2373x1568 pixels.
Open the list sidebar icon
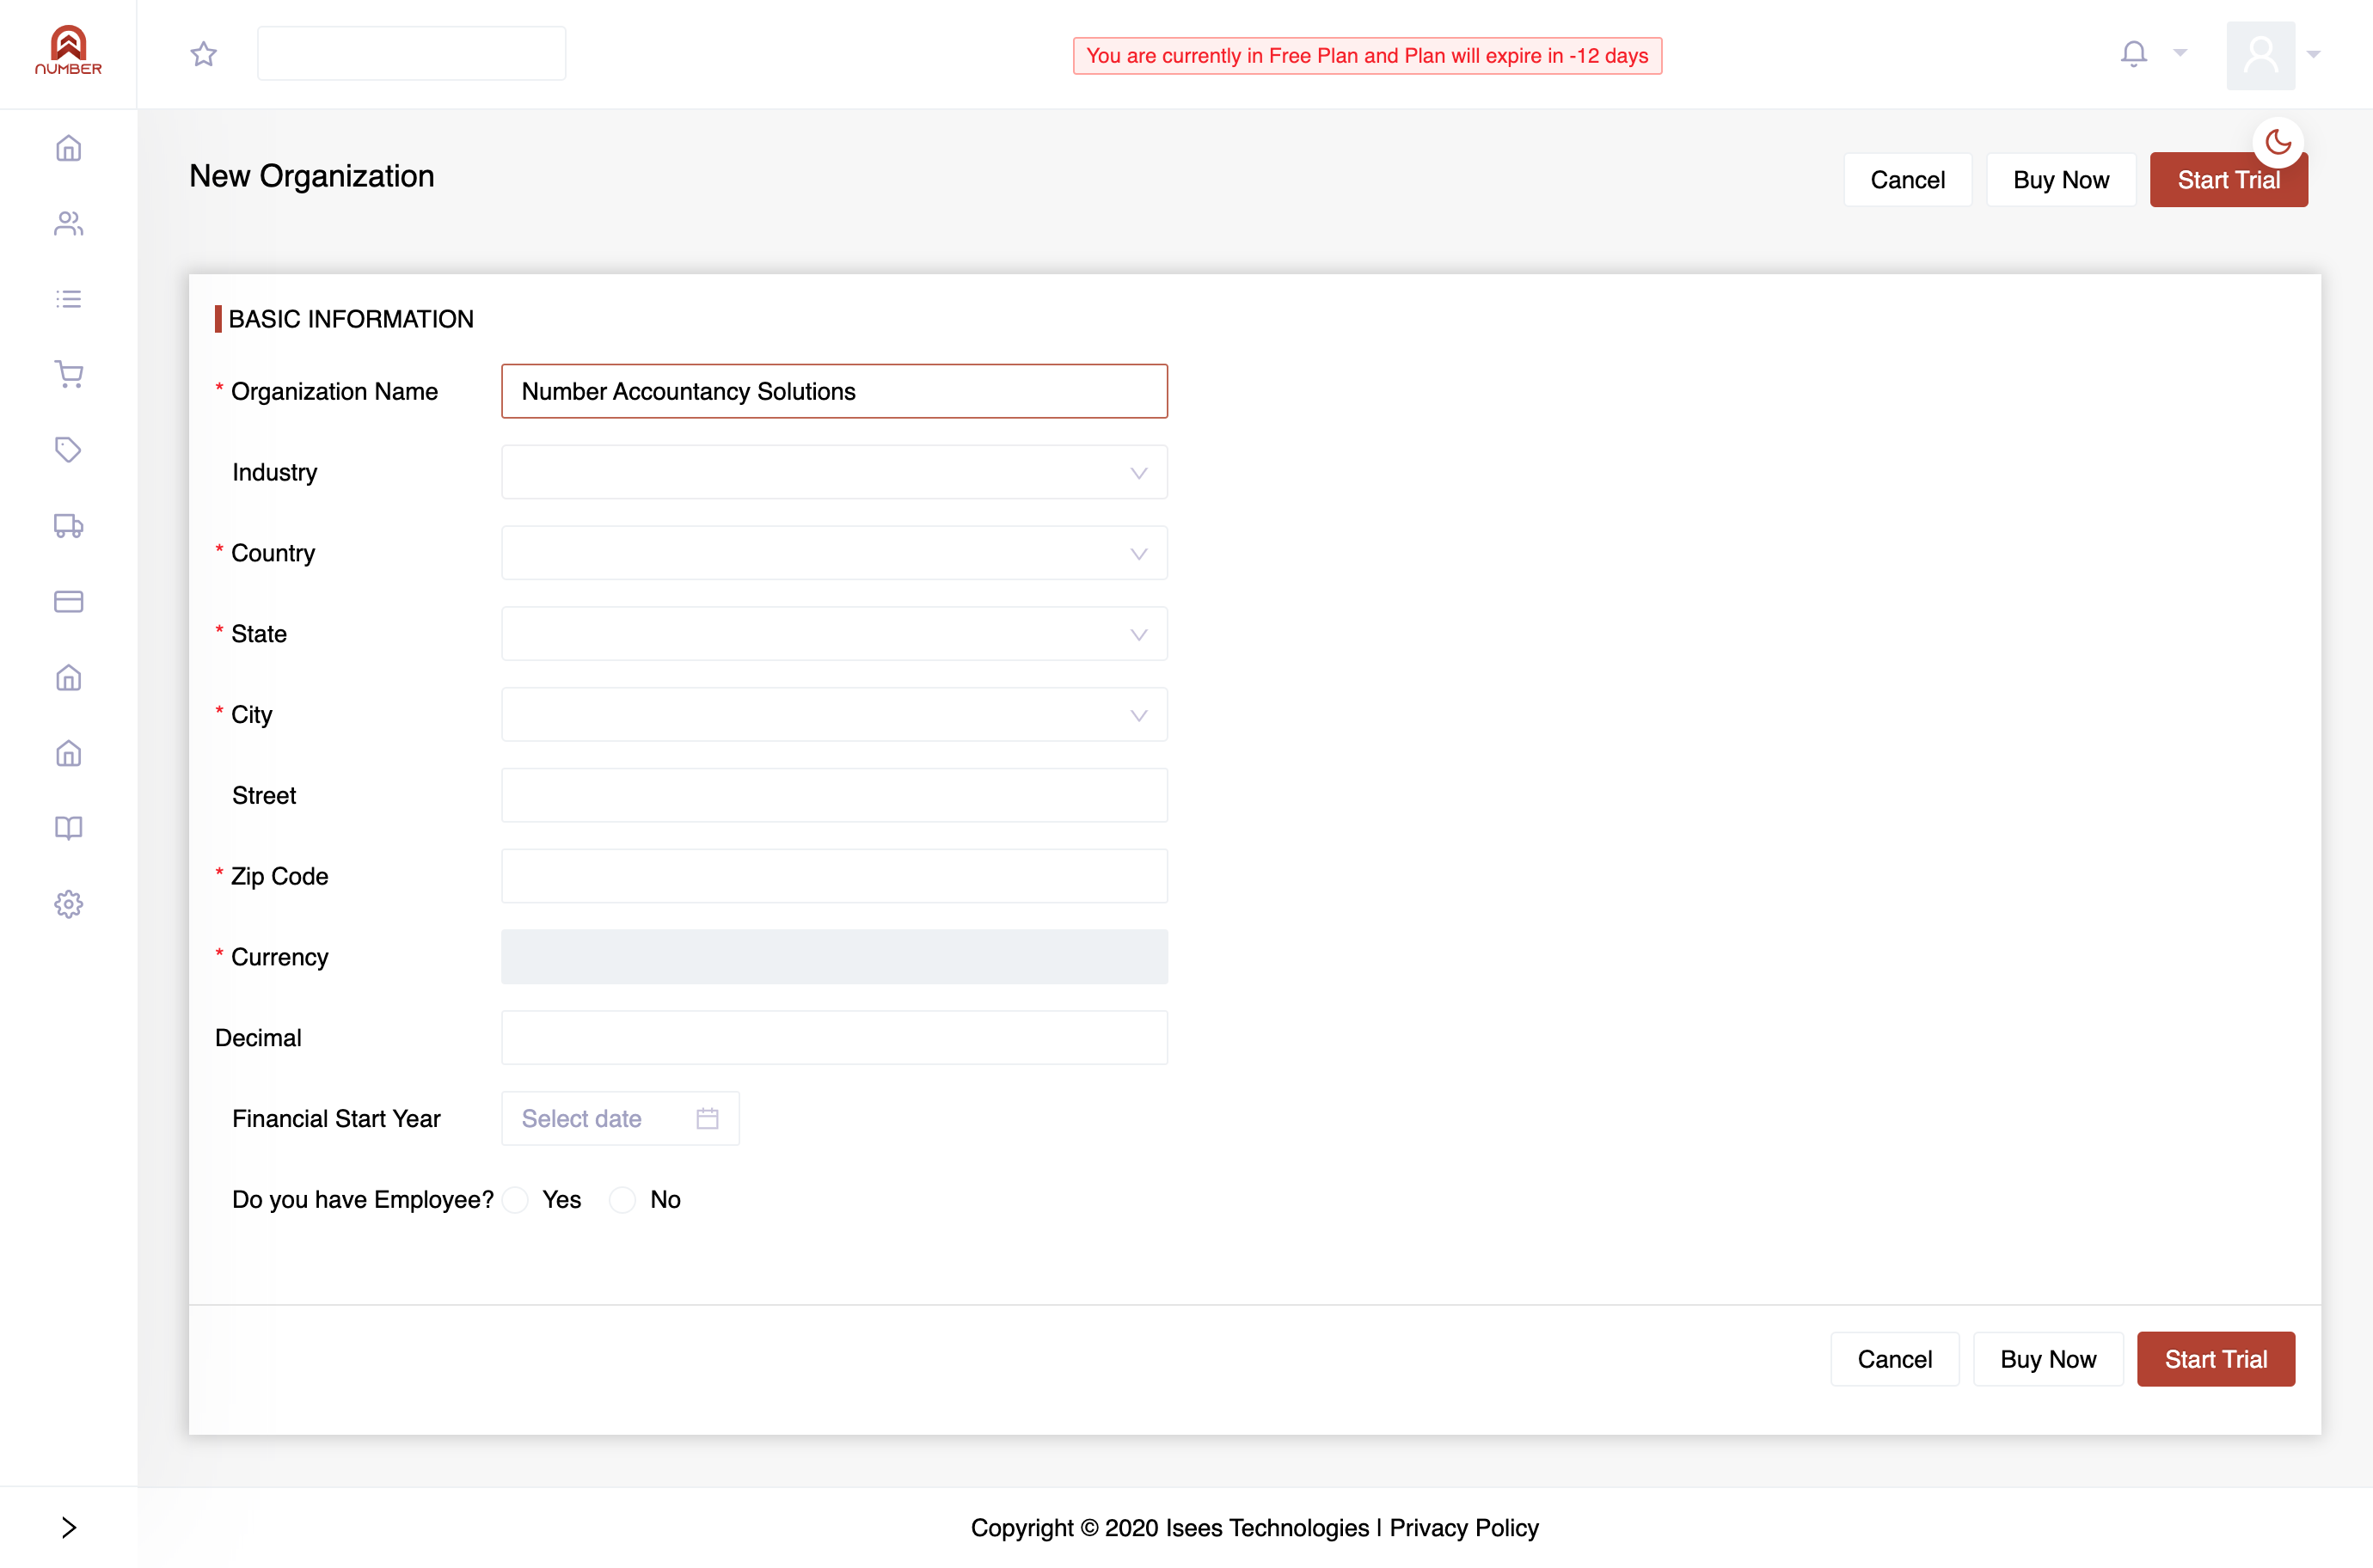coord(68,299)
